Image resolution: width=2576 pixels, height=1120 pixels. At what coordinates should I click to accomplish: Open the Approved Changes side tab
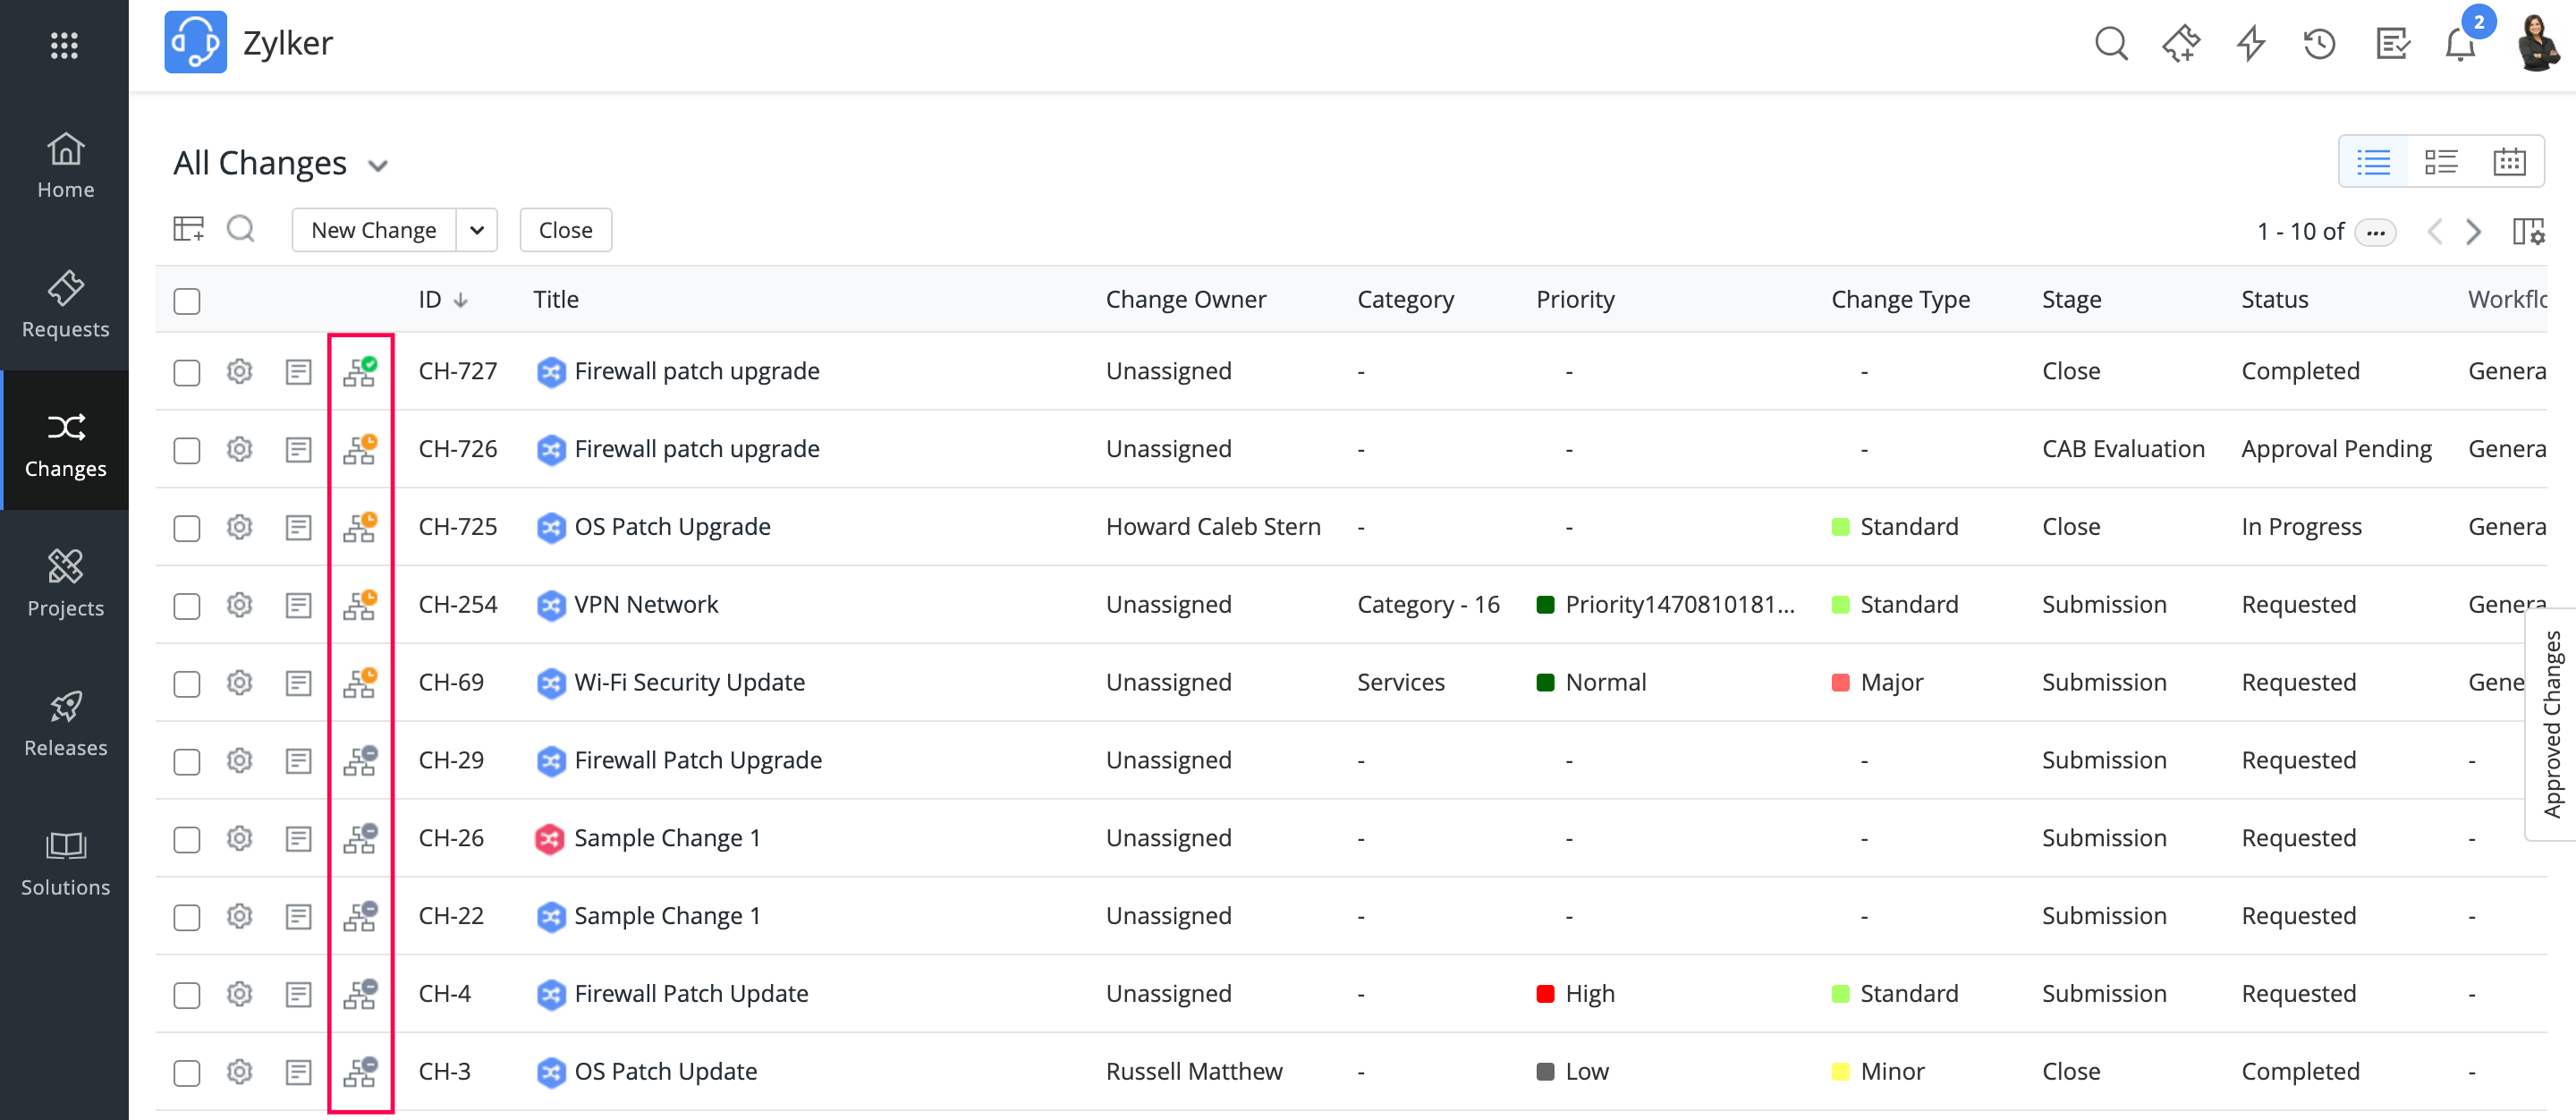click(2551, 724)
